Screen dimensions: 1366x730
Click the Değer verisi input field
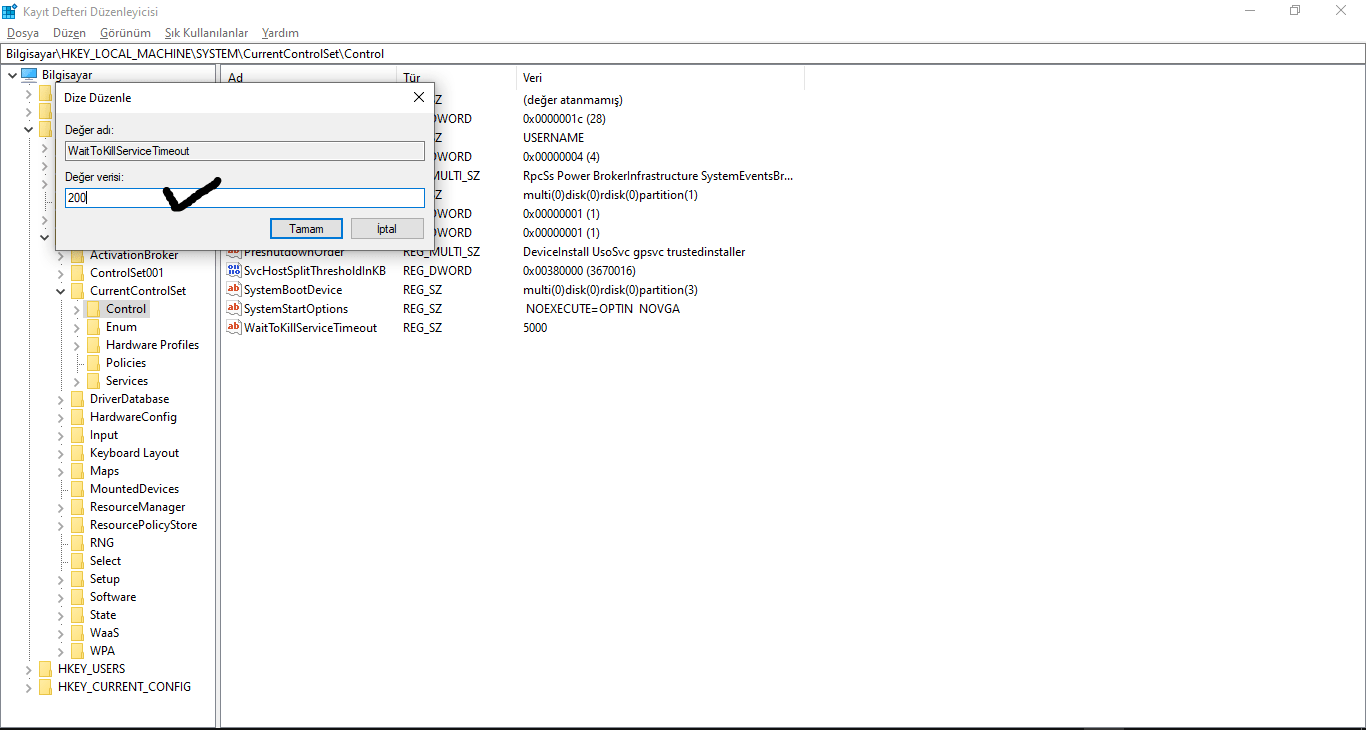coord(245,198)
